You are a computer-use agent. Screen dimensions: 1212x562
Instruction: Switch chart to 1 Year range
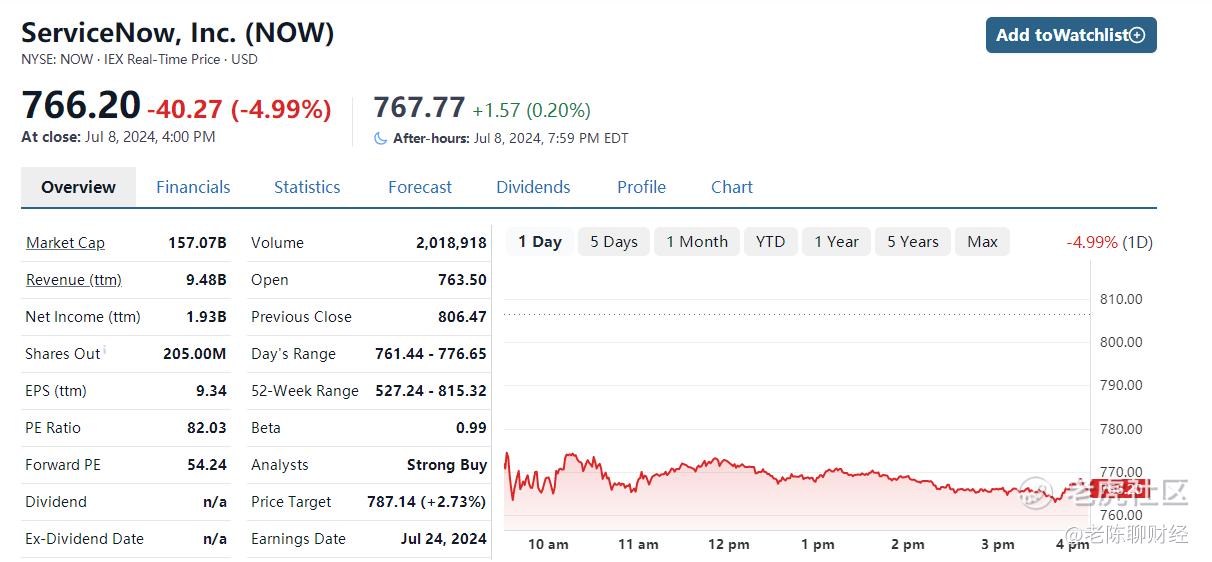836,242
